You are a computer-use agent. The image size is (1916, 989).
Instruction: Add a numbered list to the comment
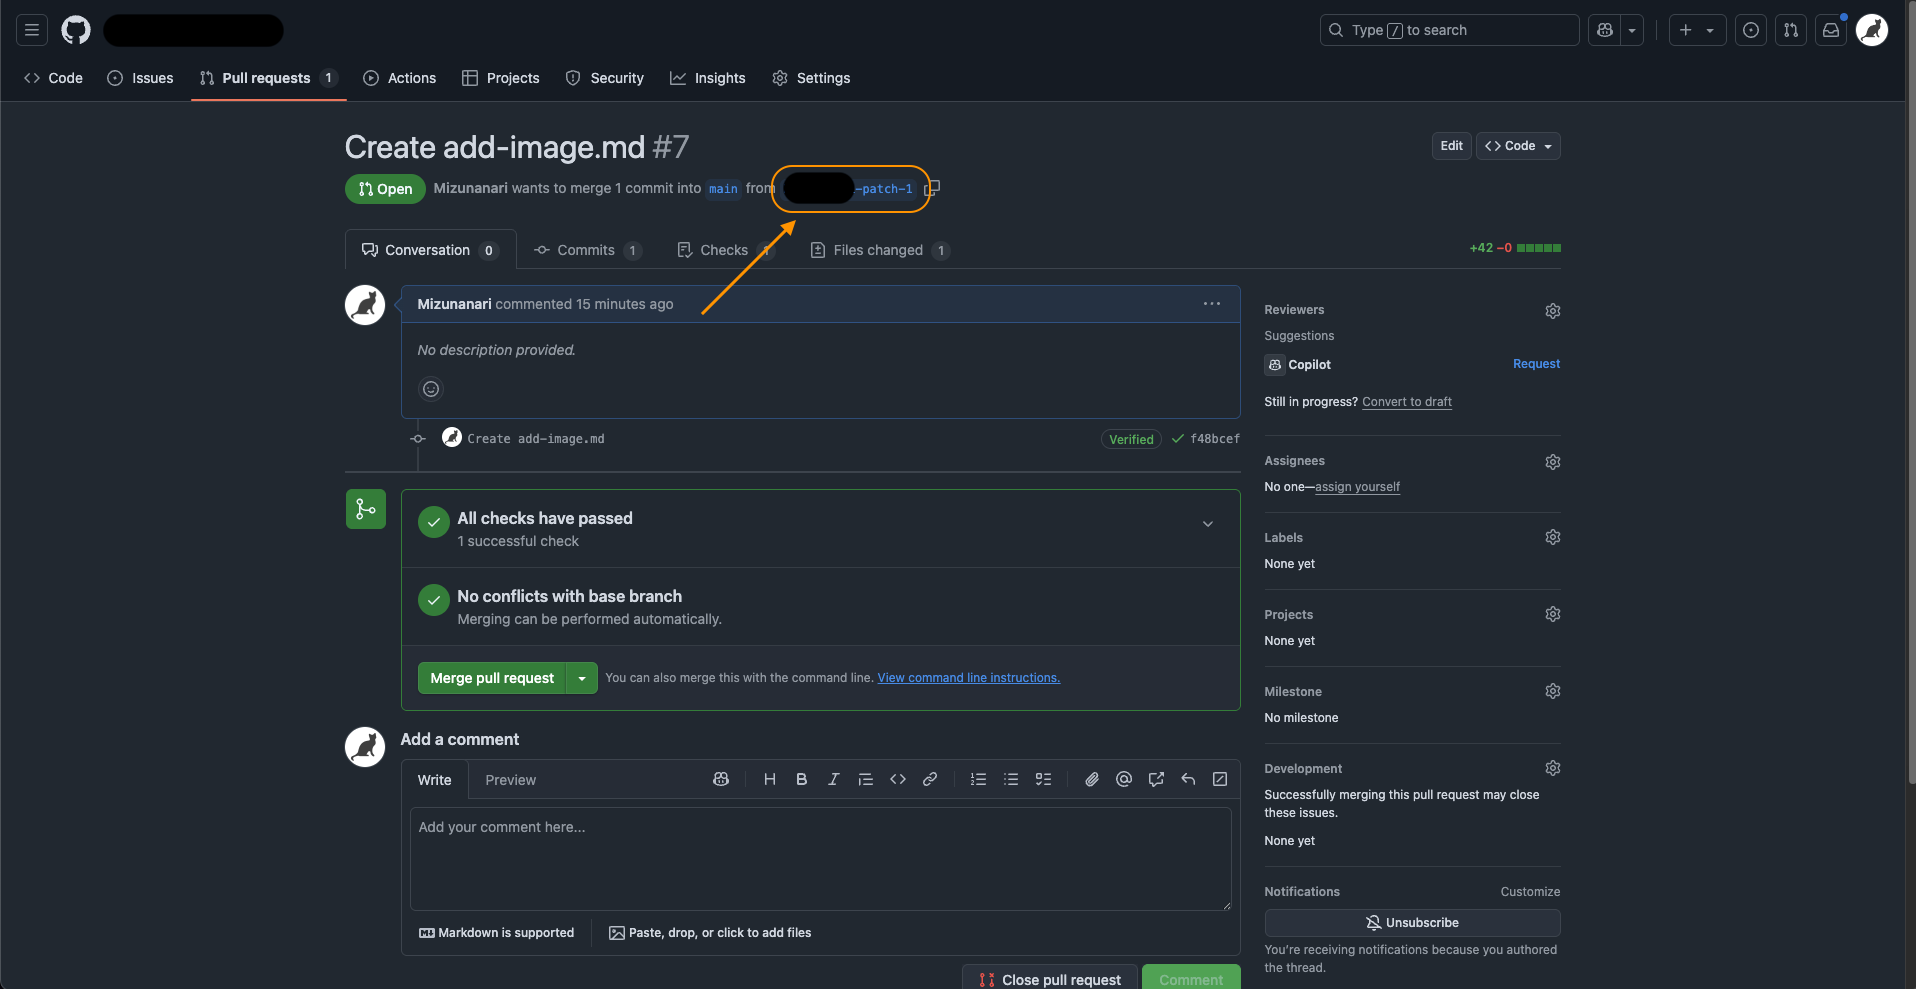[978, 780]
